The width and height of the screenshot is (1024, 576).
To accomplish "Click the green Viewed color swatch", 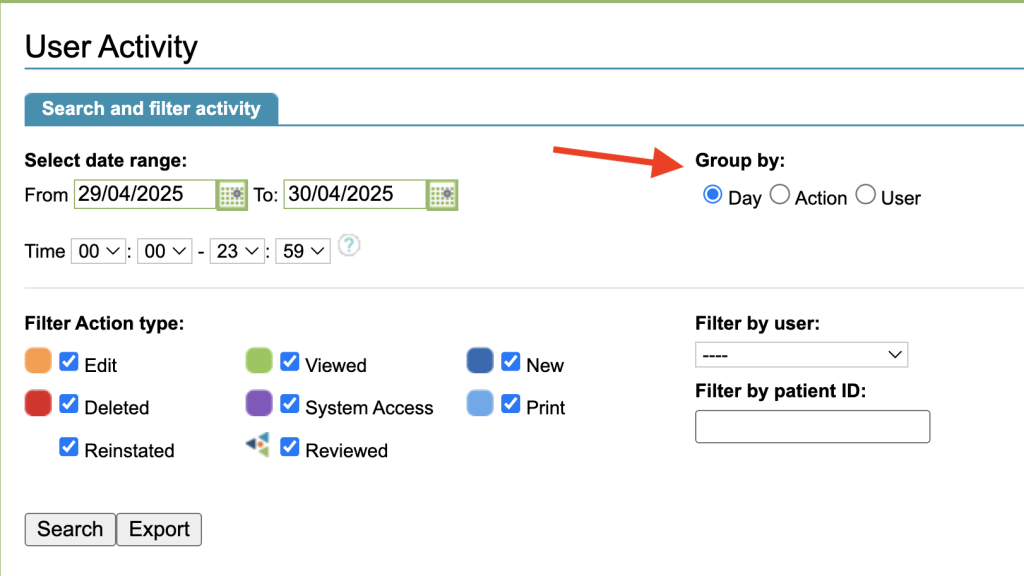I will pos(259,361).
